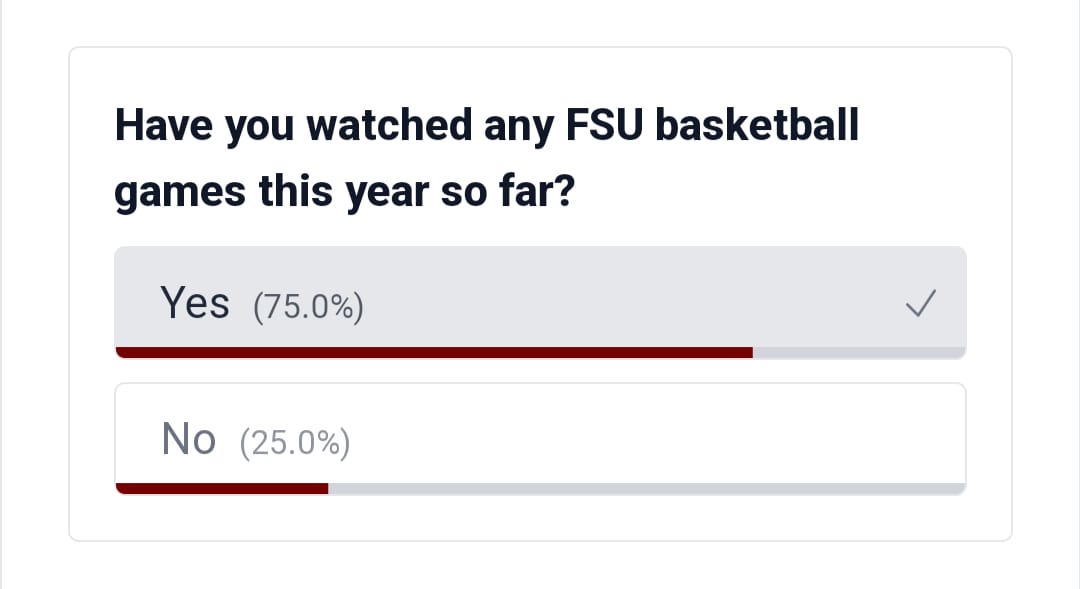1080x589 pixels.
Task: Click the gray unfilled part of No bar
Action: 647,489
